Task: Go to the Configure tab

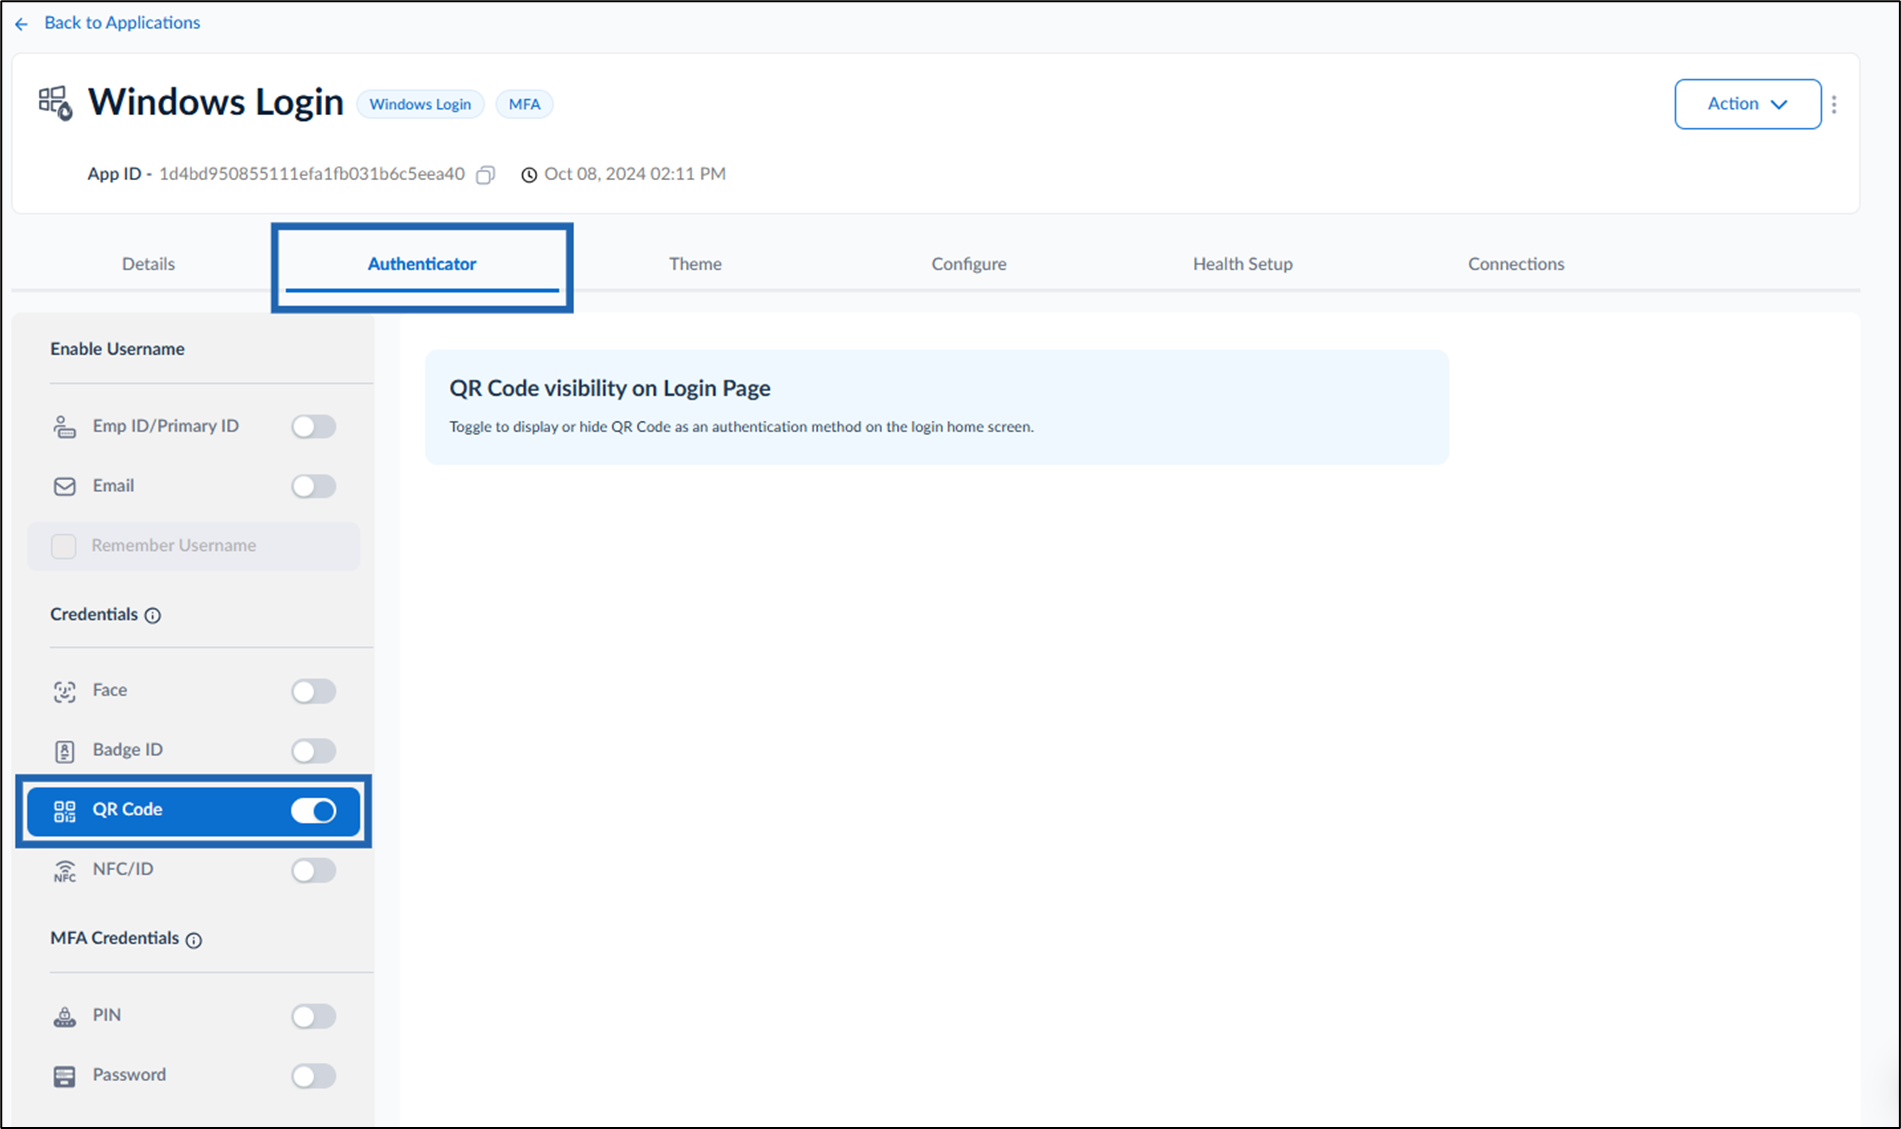Action: coord(969,264)
